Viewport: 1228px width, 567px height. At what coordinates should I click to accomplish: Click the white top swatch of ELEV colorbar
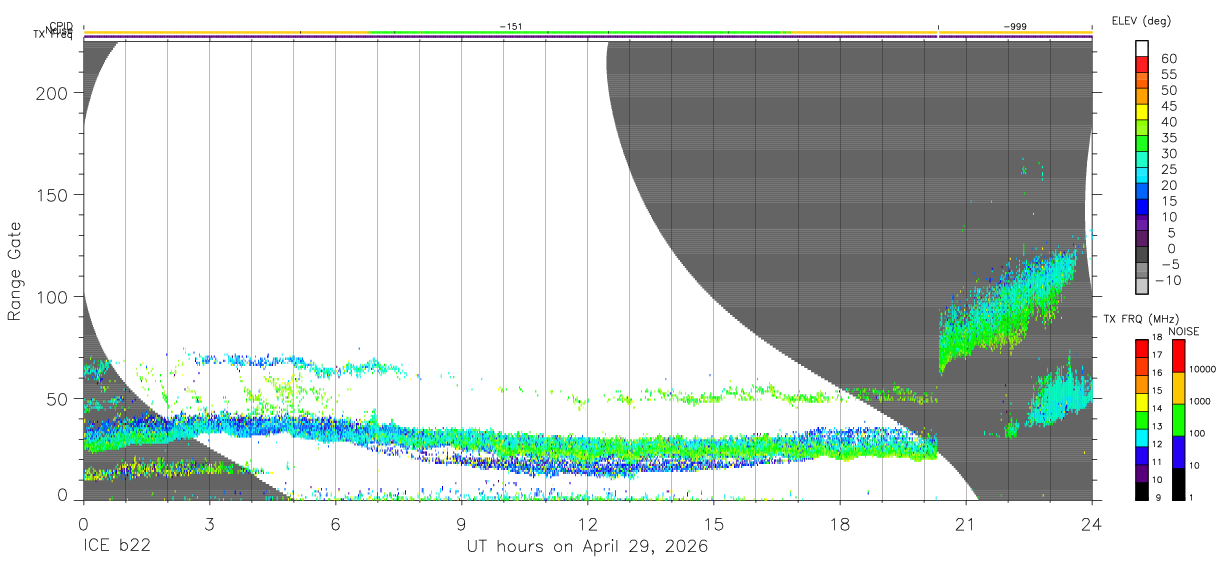1142,49
